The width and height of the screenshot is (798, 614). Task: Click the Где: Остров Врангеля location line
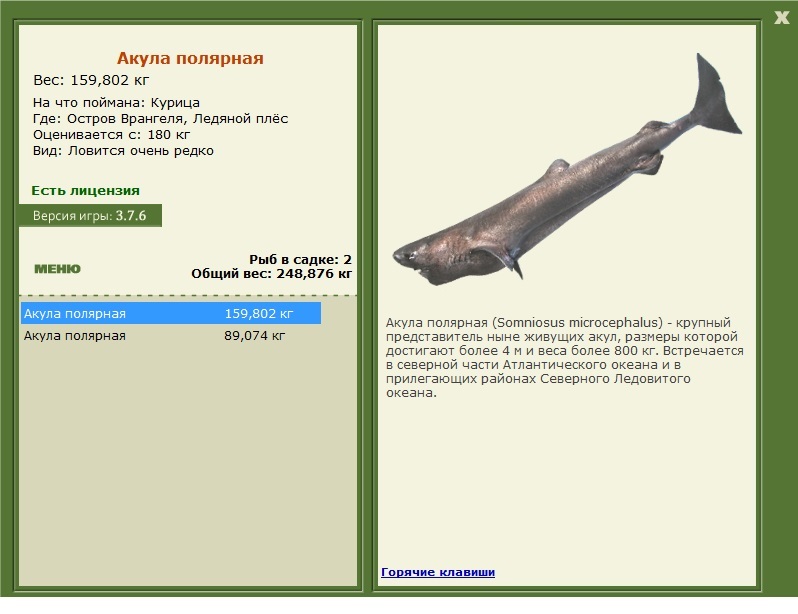click(x=160, y=119)
